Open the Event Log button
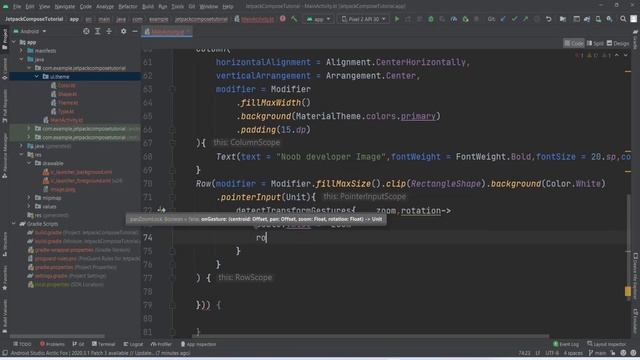The height and width of the screenshot is (360, 640). point(566,344)
